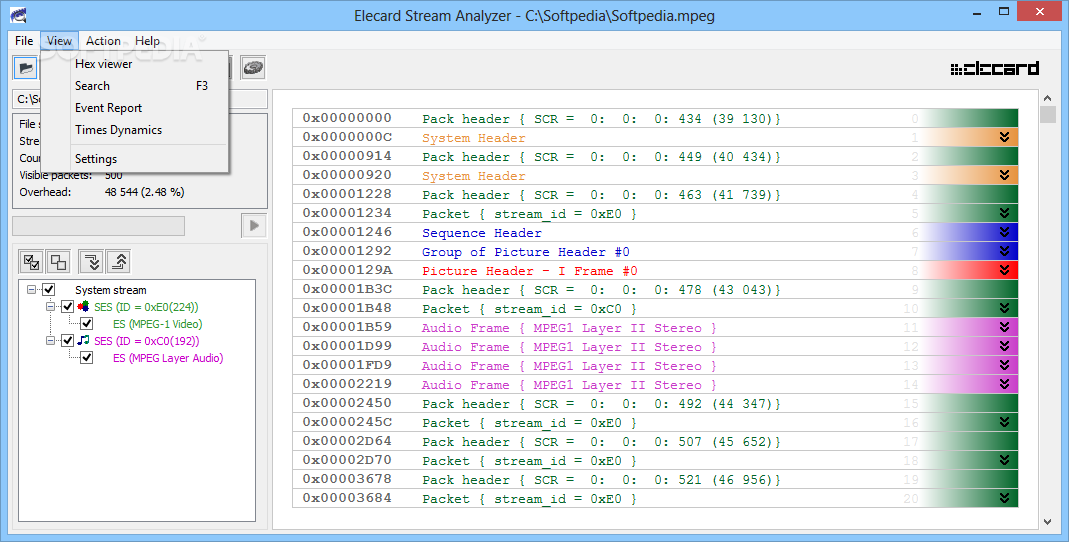Viewport: 1069px width, 542px height.
Task: Expand the Sequence Header row chevron
Action: [1004, 232]
